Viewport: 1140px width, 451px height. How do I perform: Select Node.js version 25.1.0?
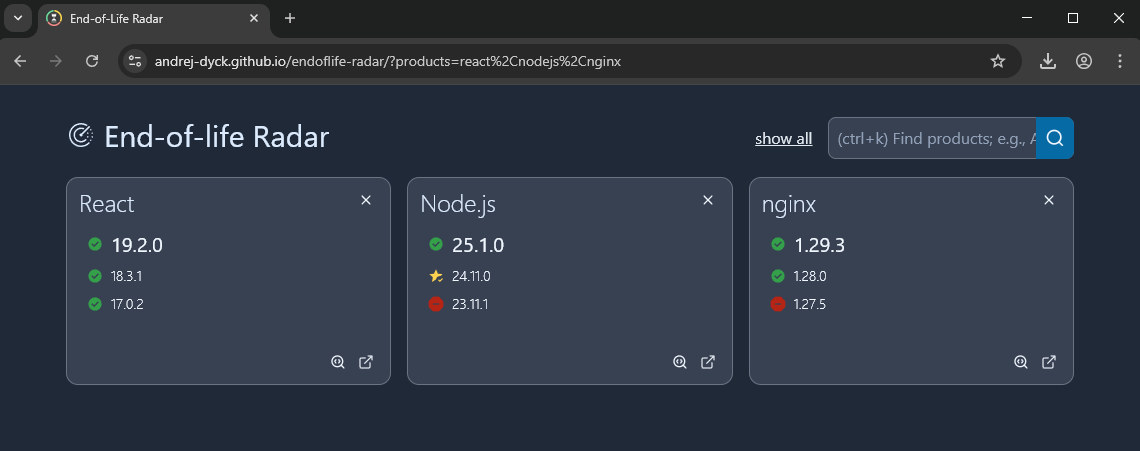(x=478, y=245)
